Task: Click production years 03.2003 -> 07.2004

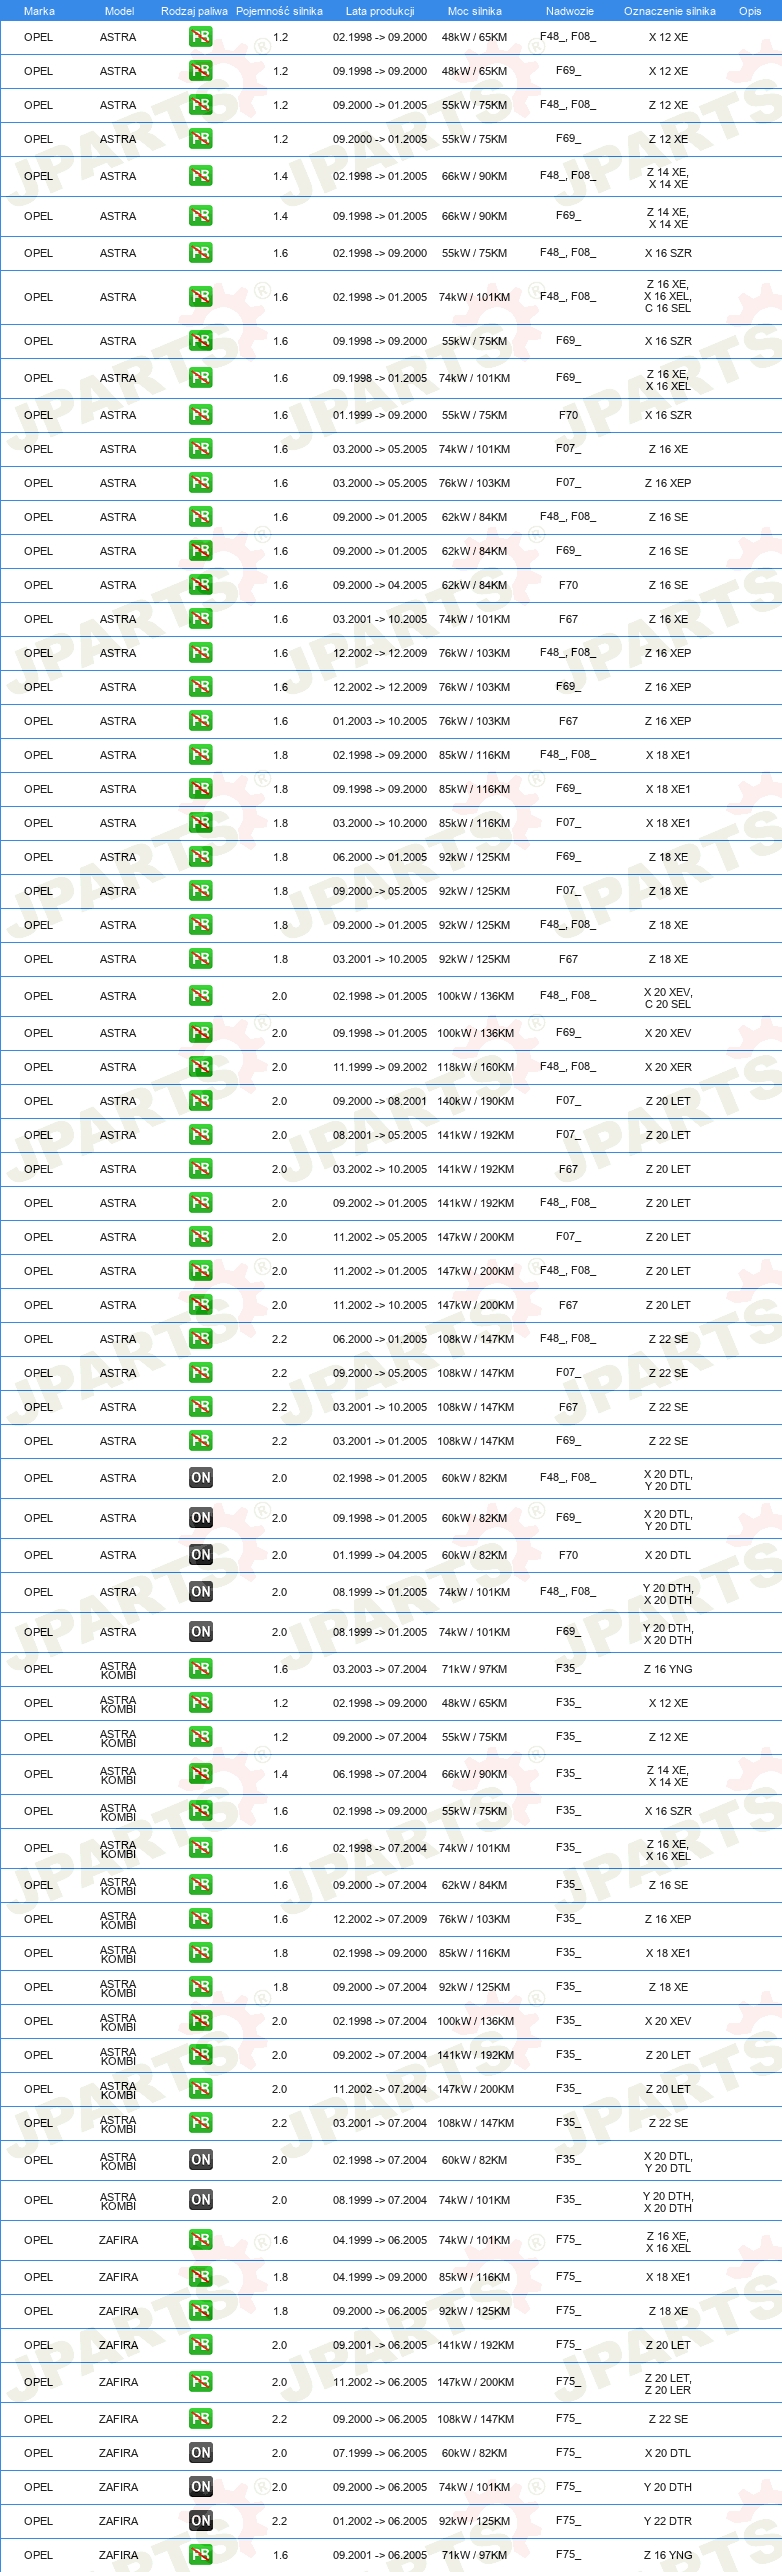Action: coord(380,1669)
